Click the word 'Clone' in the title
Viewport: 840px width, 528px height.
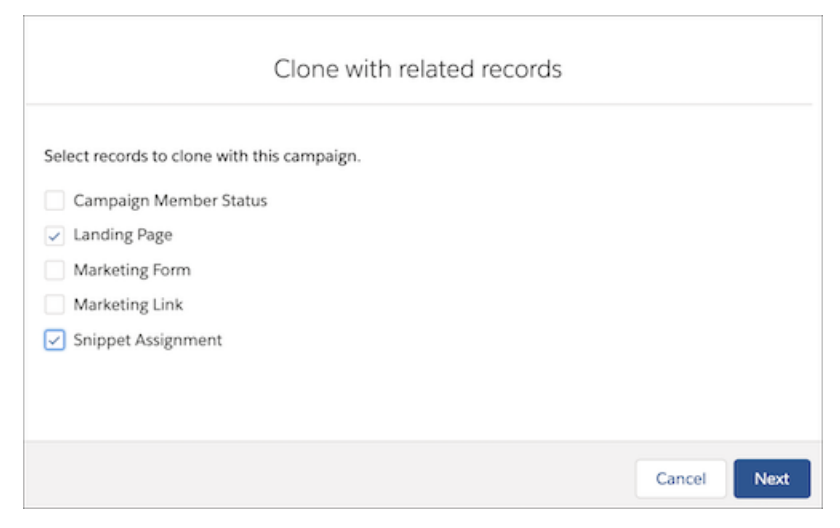tap(306, 69)
